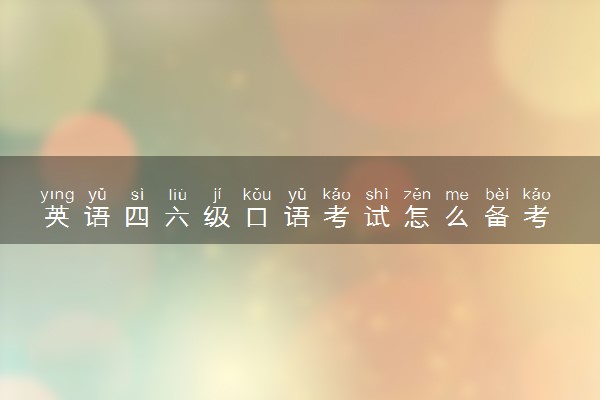600x400 pixels.
Task: Select the pinyin text "me"
Action: click(457, 196)
